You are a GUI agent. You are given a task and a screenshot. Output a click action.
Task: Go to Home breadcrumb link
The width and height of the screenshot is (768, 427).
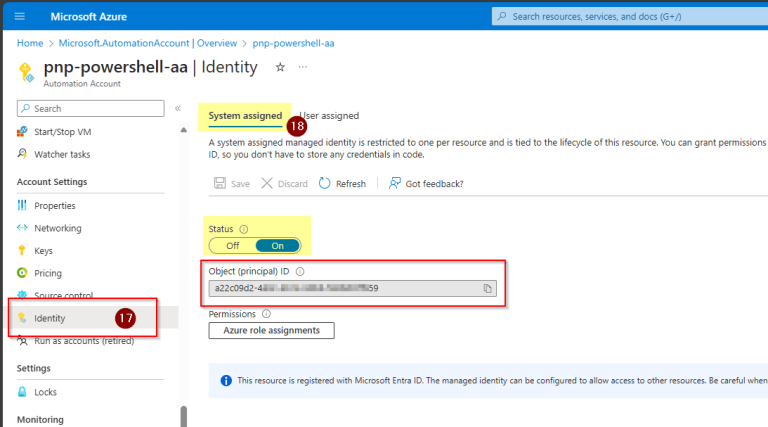[30, 43]
